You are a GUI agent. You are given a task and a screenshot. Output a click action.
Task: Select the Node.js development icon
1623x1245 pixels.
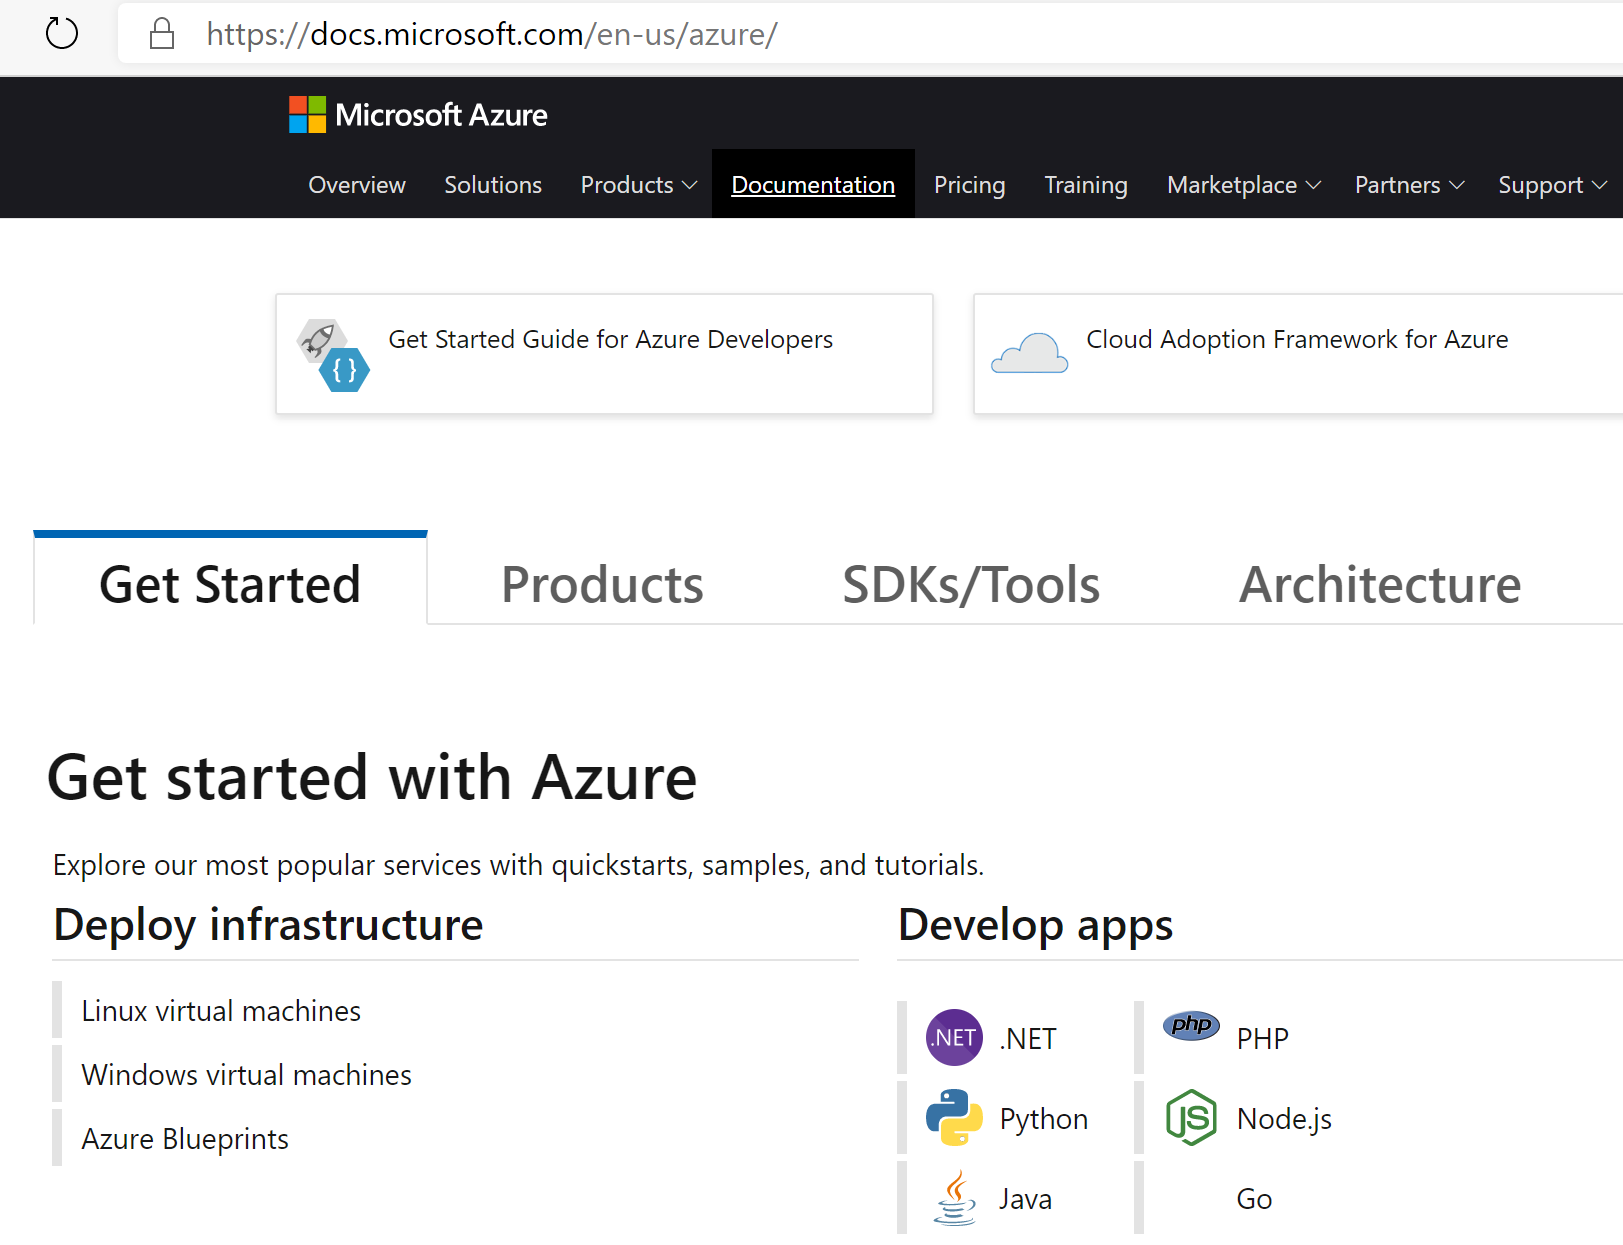[x=1190, y=1118]
